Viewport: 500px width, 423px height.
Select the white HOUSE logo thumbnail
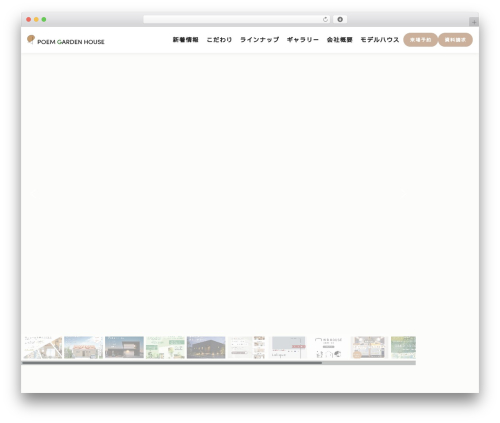click(329, 347)
